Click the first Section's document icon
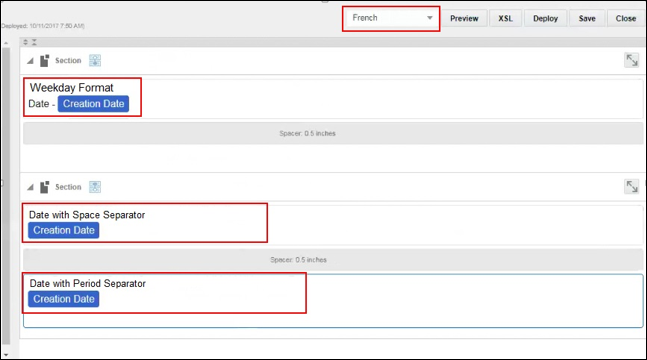This screenshot has height=360, width=647. [45, 61]
